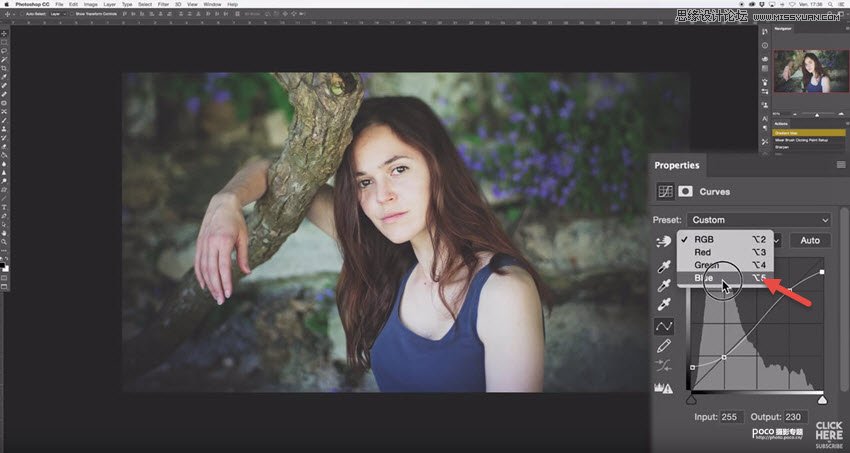Select the black point eyedropper in Curves
Image resolution: width=850 pixels, height=453 pixels.
[x=663, y=267]
